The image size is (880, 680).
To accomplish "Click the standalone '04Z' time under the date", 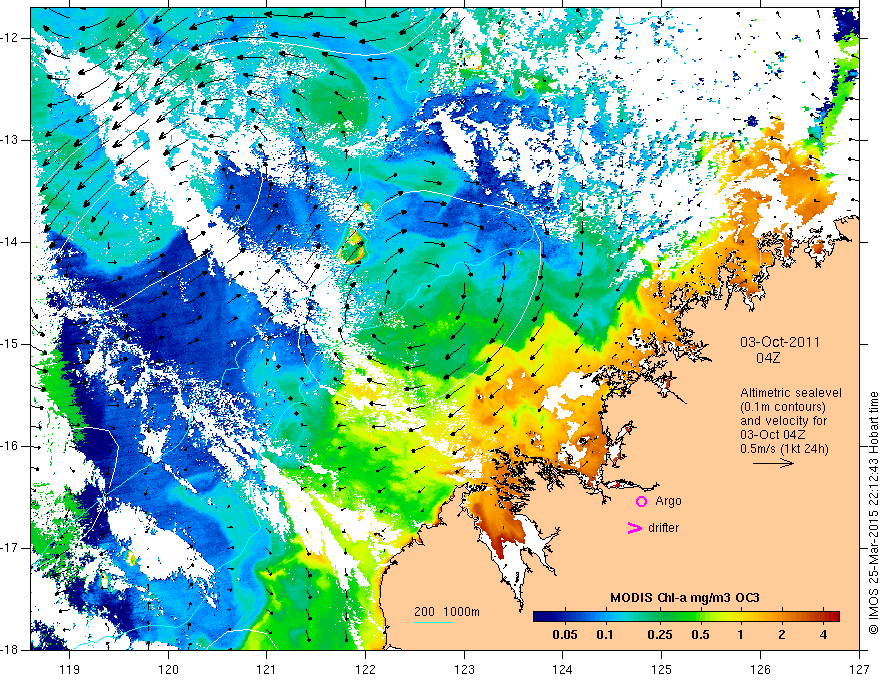I will pos(768,358).
